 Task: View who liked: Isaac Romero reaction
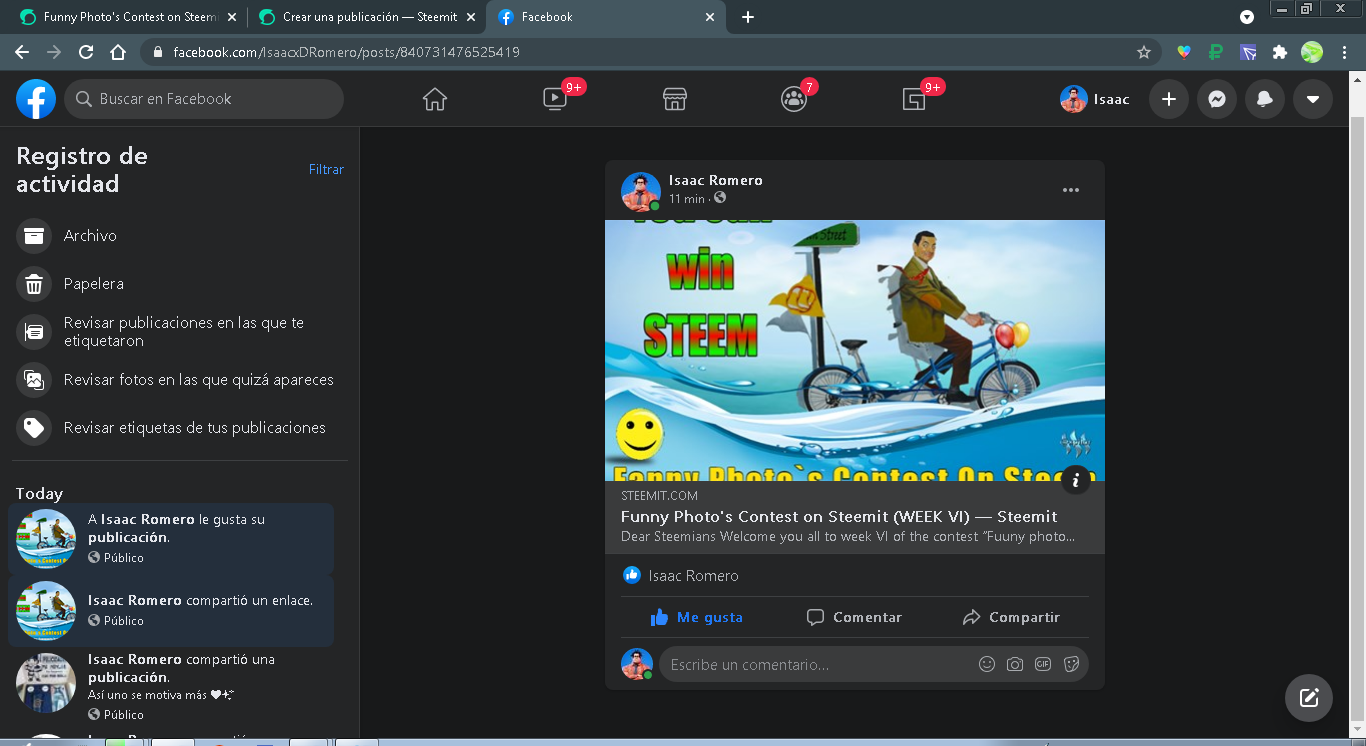click(x=681, y=576)
